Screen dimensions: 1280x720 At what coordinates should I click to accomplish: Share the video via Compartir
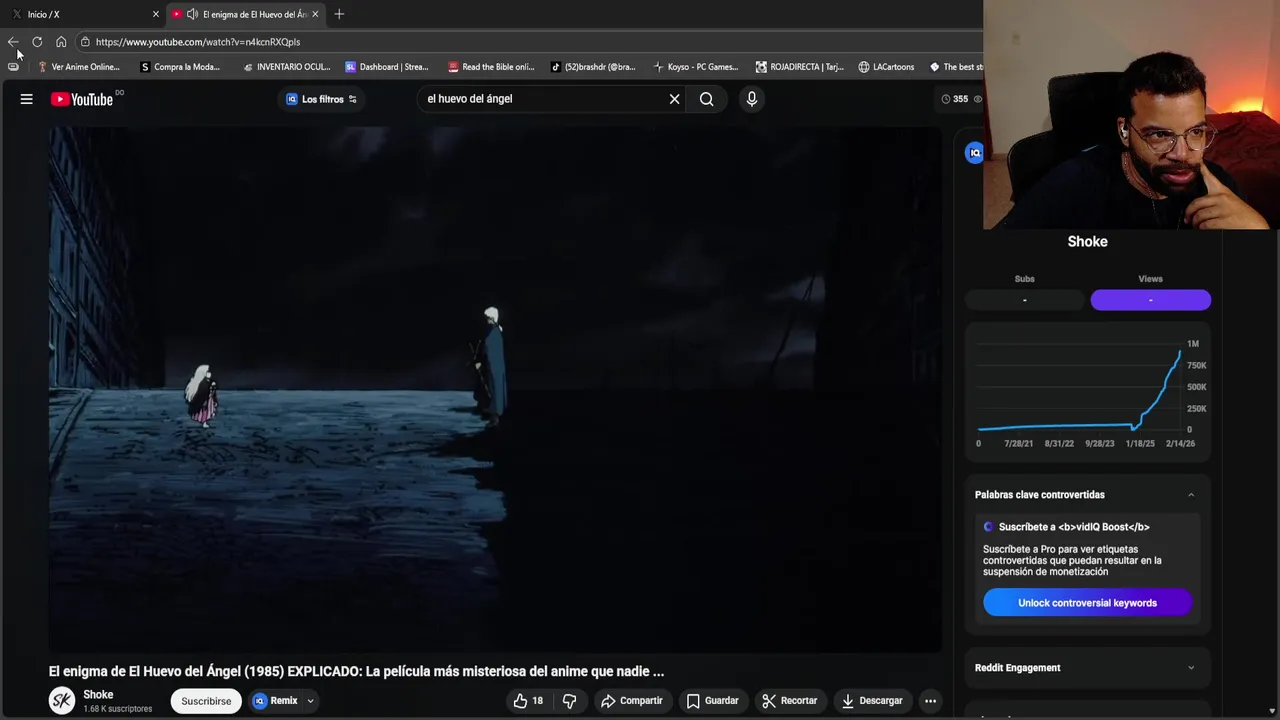[632, 701]
